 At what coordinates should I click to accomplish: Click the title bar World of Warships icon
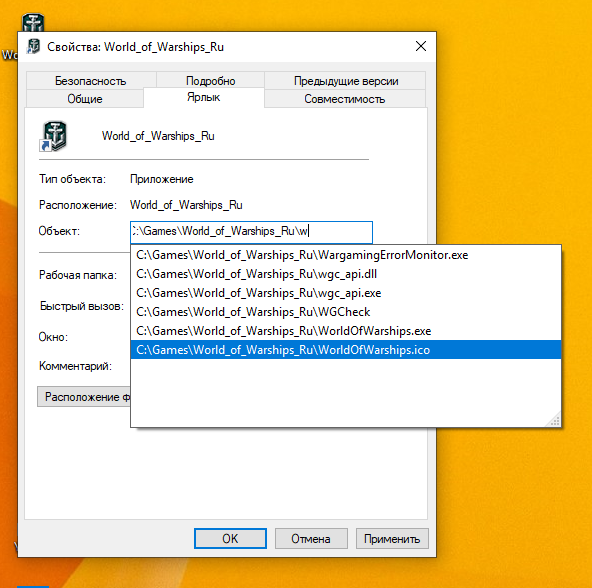(34, 46)
